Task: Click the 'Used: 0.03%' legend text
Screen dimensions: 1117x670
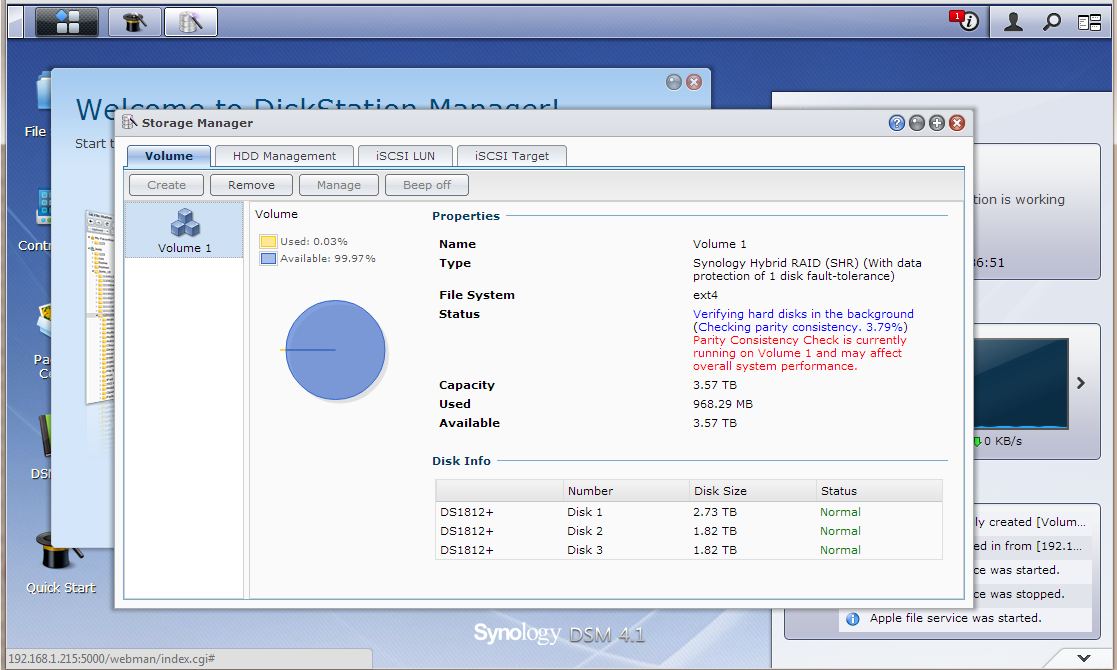Action: point(313,241)
